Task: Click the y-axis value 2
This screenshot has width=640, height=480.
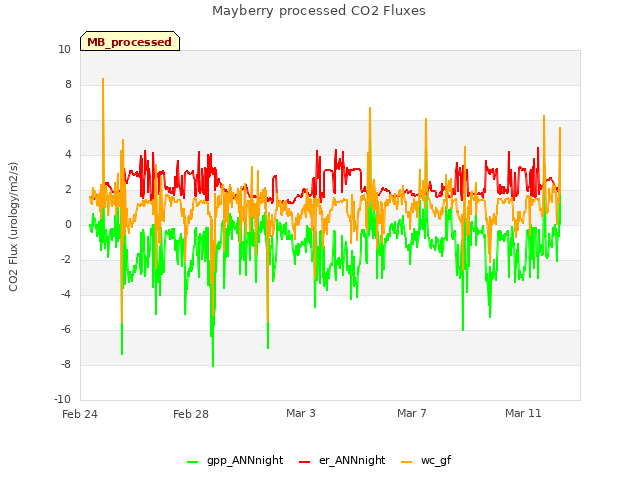Action: tap(68, 189)
